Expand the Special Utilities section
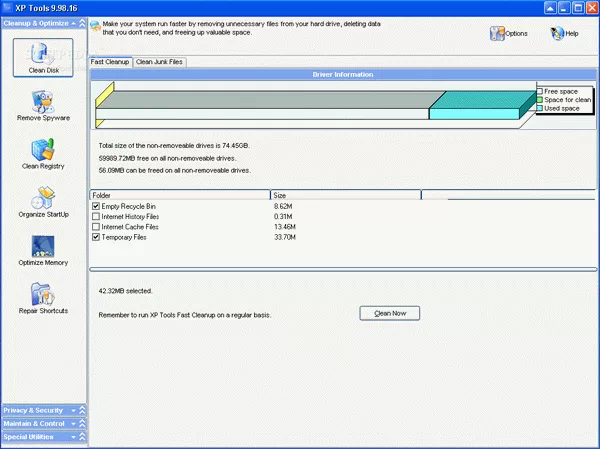The image size is (600, 449). [82, 437]
